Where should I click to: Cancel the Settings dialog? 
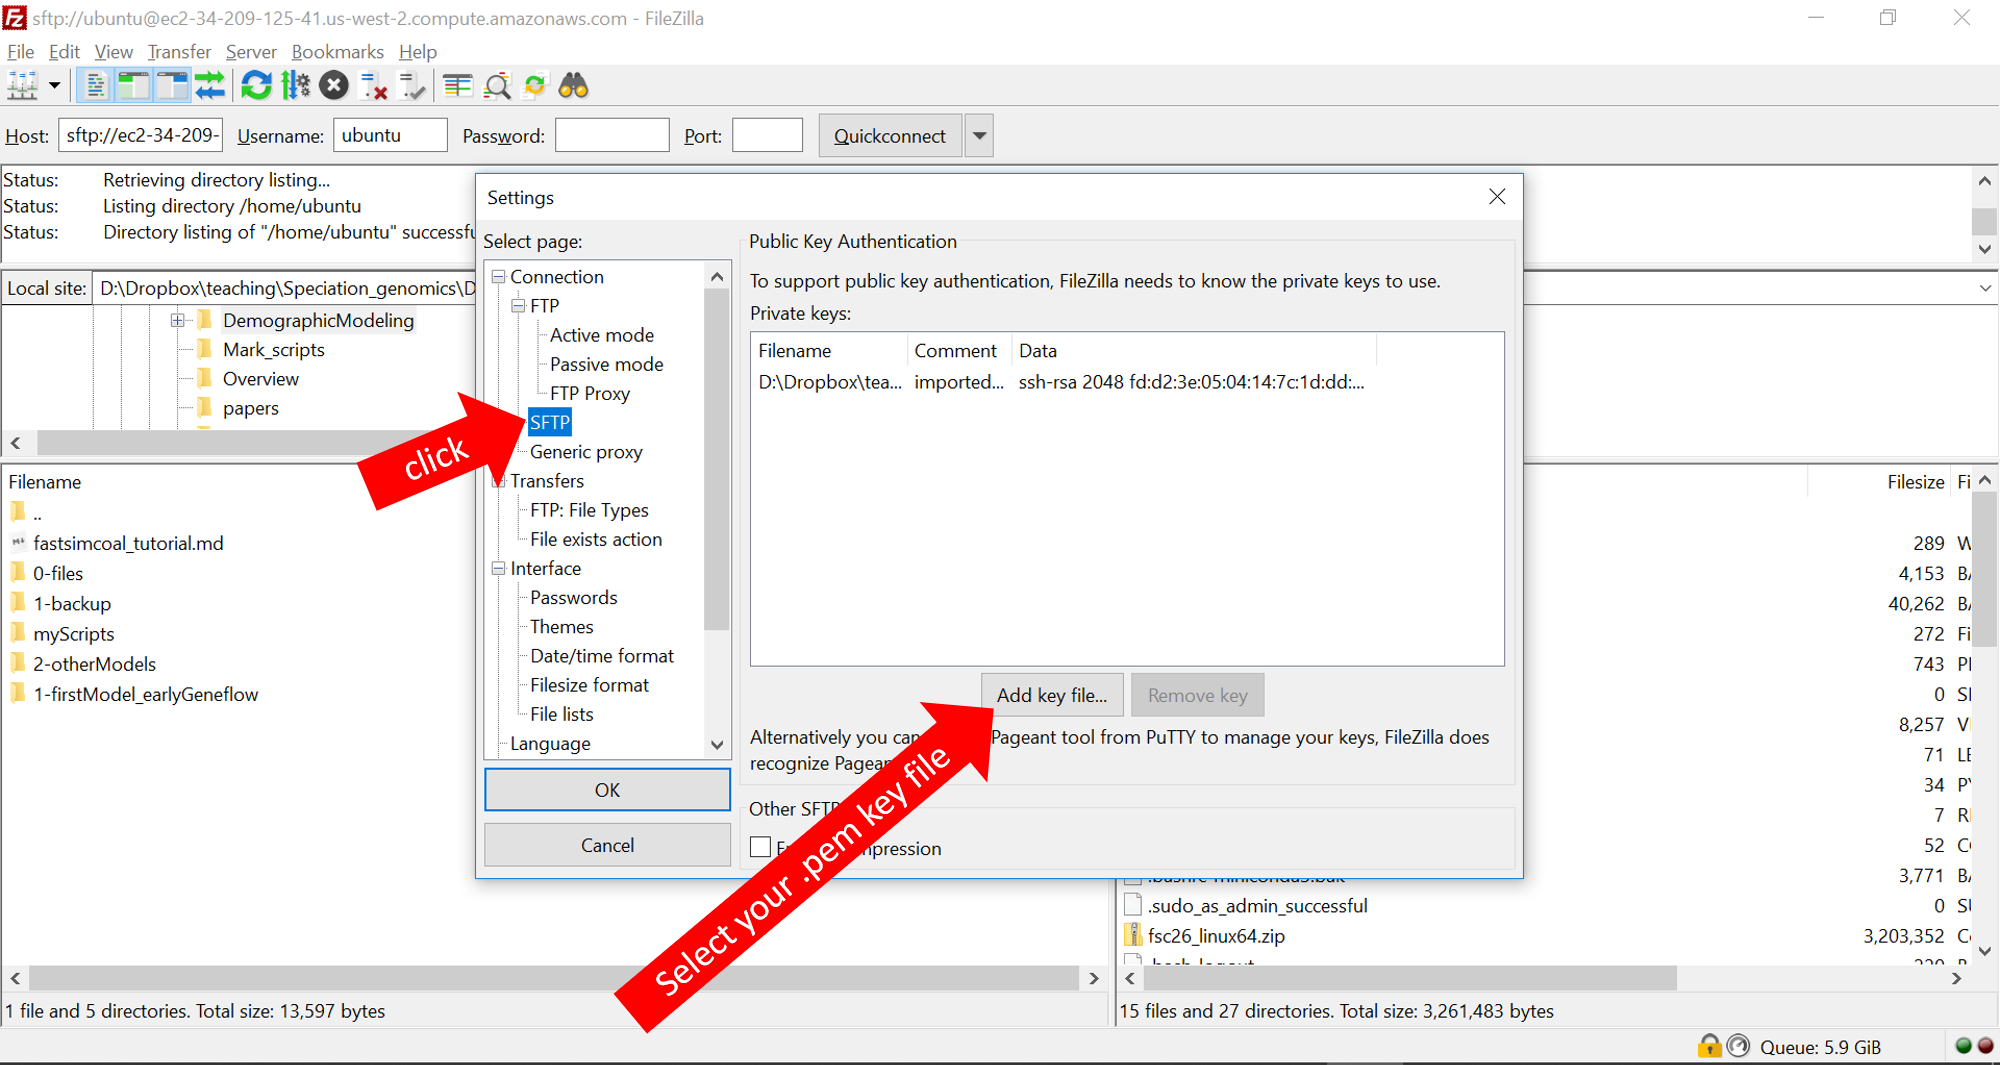coord(607,845)
